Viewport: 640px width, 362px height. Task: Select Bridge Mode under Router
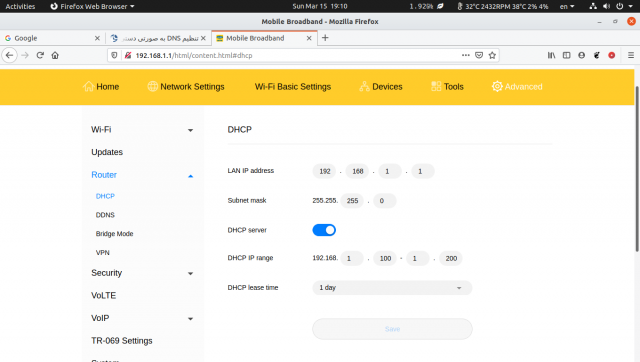click(x=115, y=234)
